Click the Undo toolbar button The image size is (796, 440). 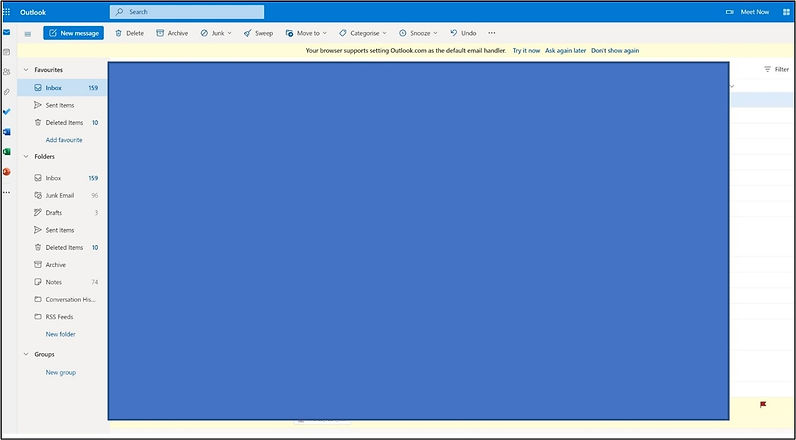click(x=463, y=33)
